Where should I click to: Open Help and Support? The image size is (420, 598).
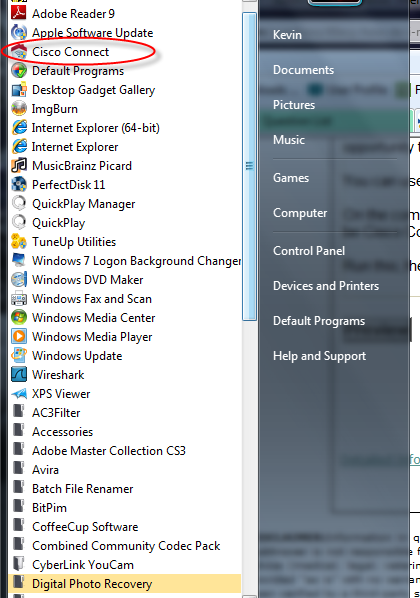coord(319,356)
